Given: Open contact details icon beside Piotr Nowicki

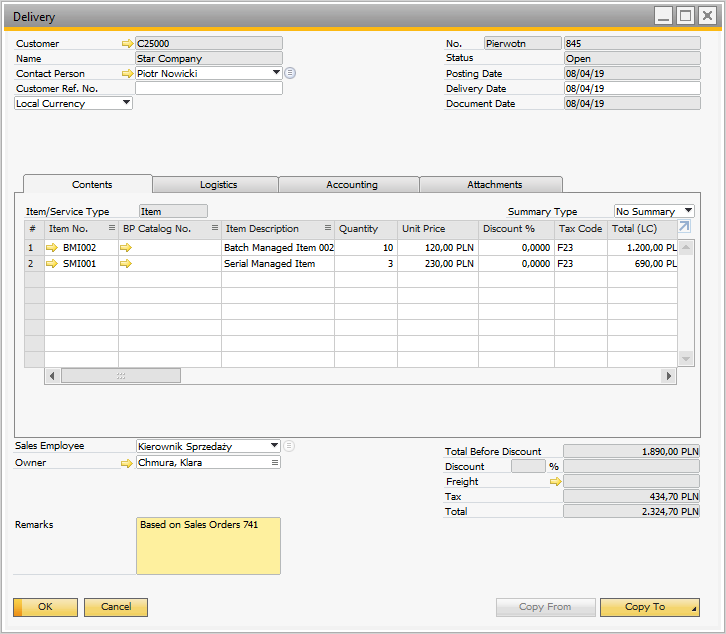Looking at the screenshot, I should [290, 73].
